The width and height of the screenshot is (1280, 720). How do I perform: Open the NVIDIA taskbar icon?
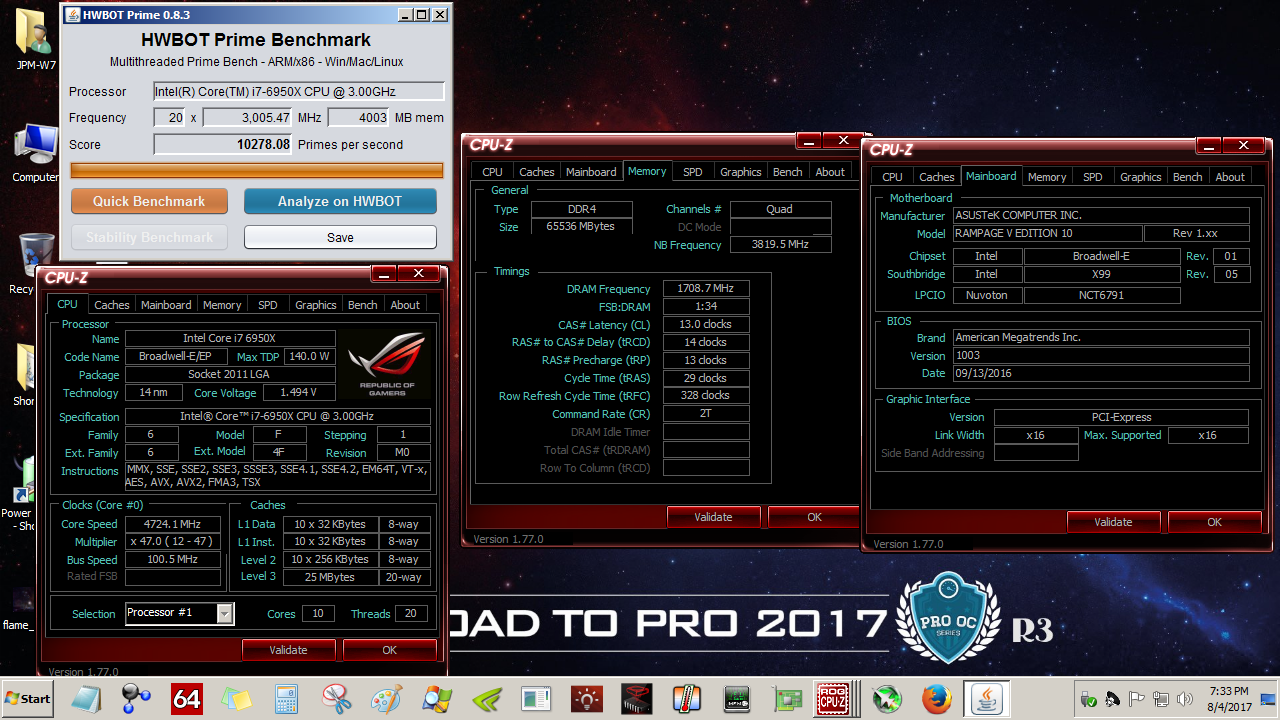tap(487, 698)
